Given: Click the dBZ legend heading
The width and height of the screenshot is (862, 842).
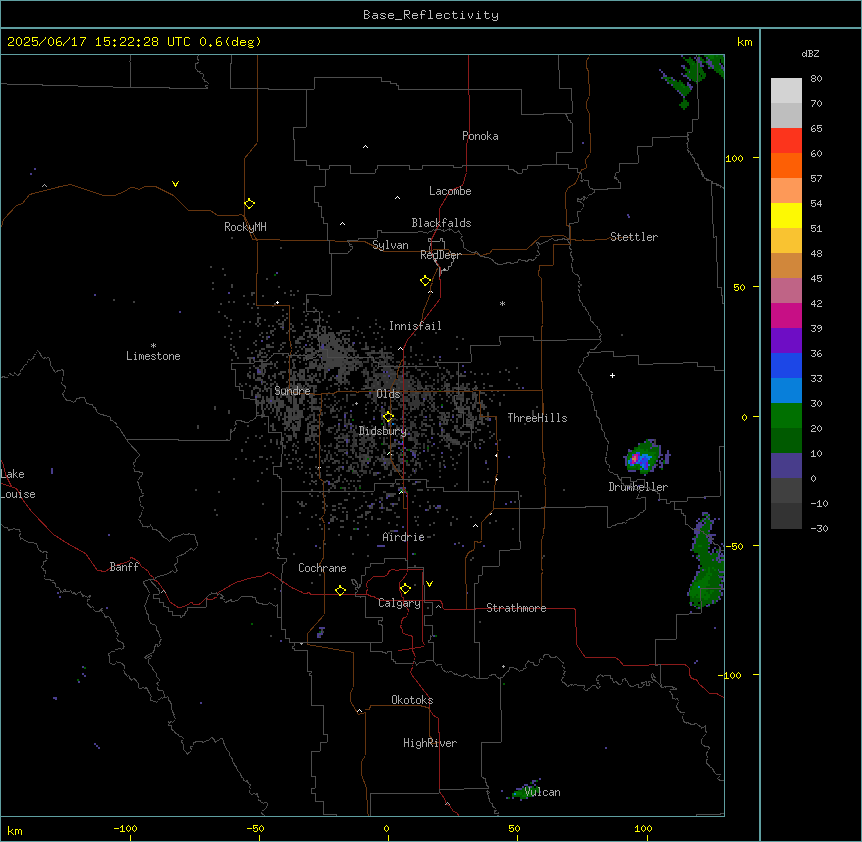Looking at the screenshot, I should click(810, 54).
